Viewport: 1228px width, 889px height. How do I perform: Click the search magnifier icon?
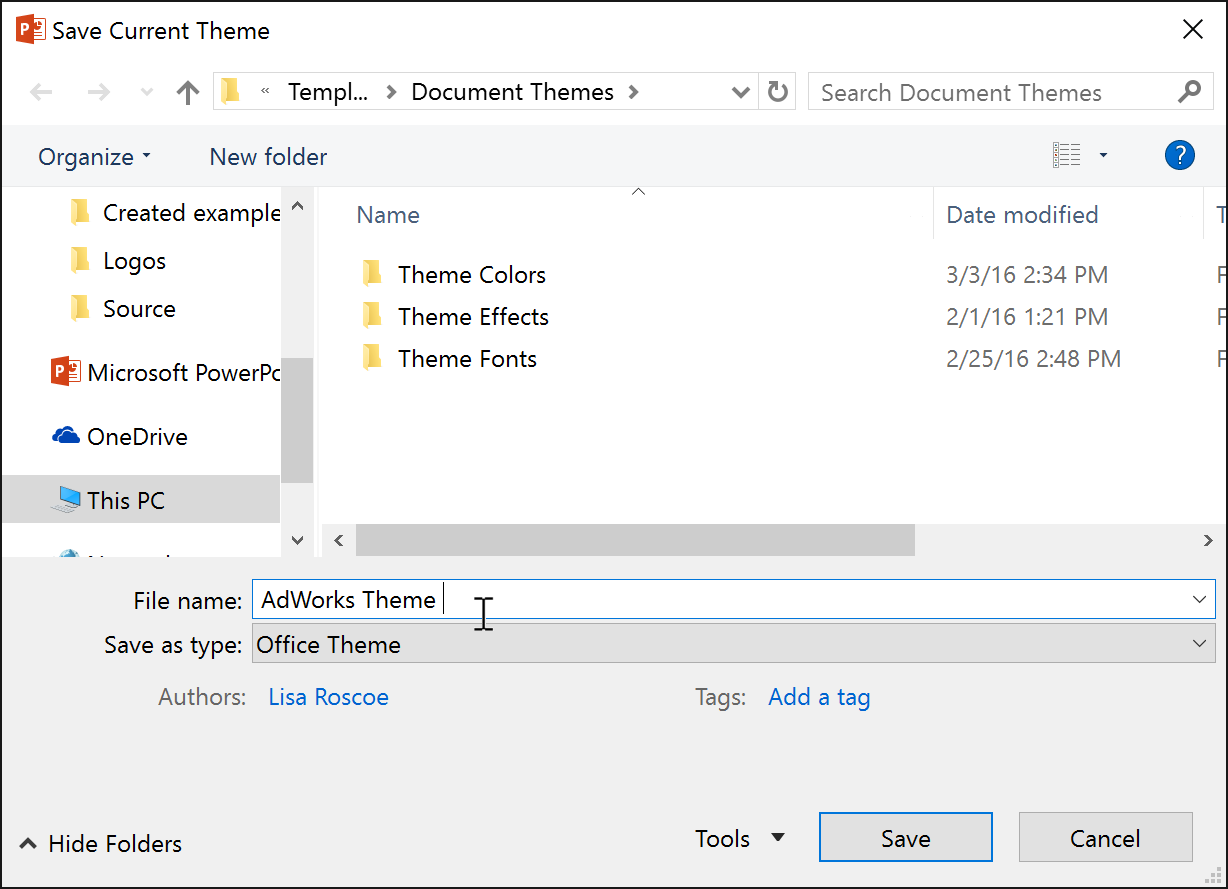tap(1189, 93)
